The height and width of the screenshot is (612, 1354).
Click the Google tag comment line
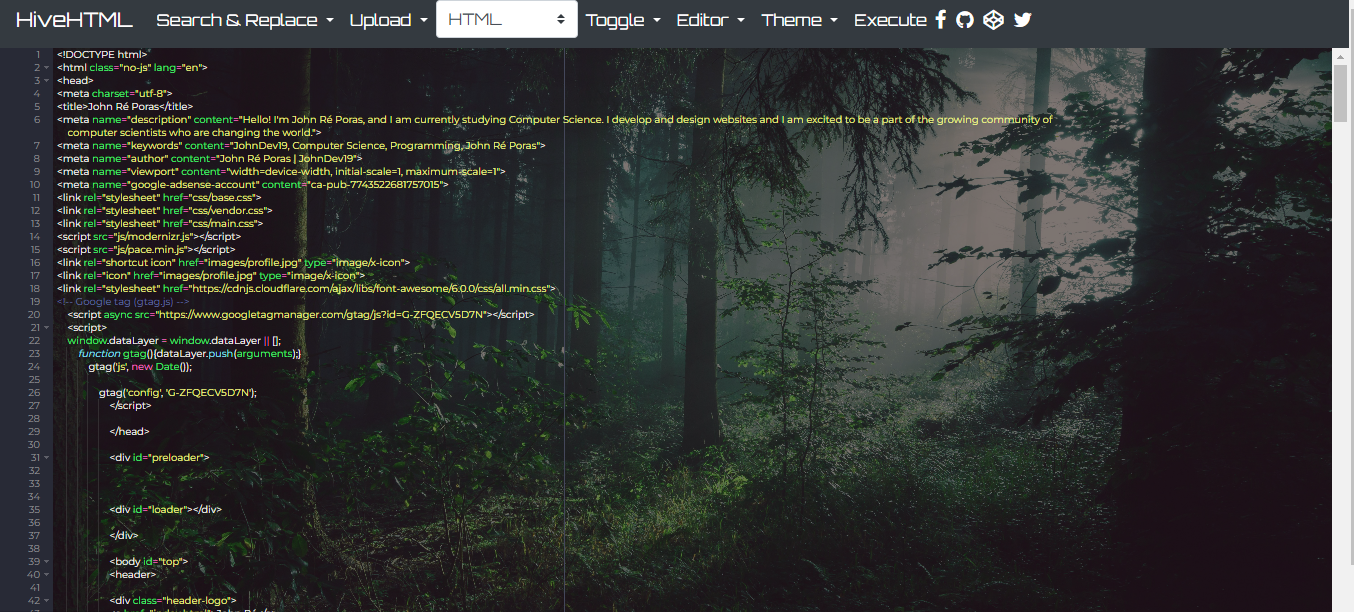click(x=123, y=301)
